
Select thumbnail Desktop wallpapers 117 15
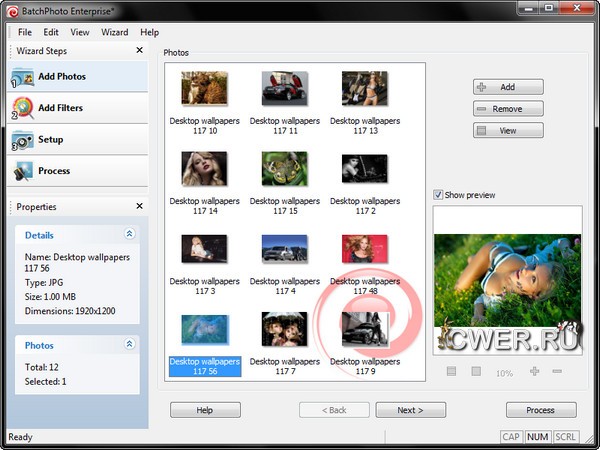pyautogui.click(x=285, y=169)
